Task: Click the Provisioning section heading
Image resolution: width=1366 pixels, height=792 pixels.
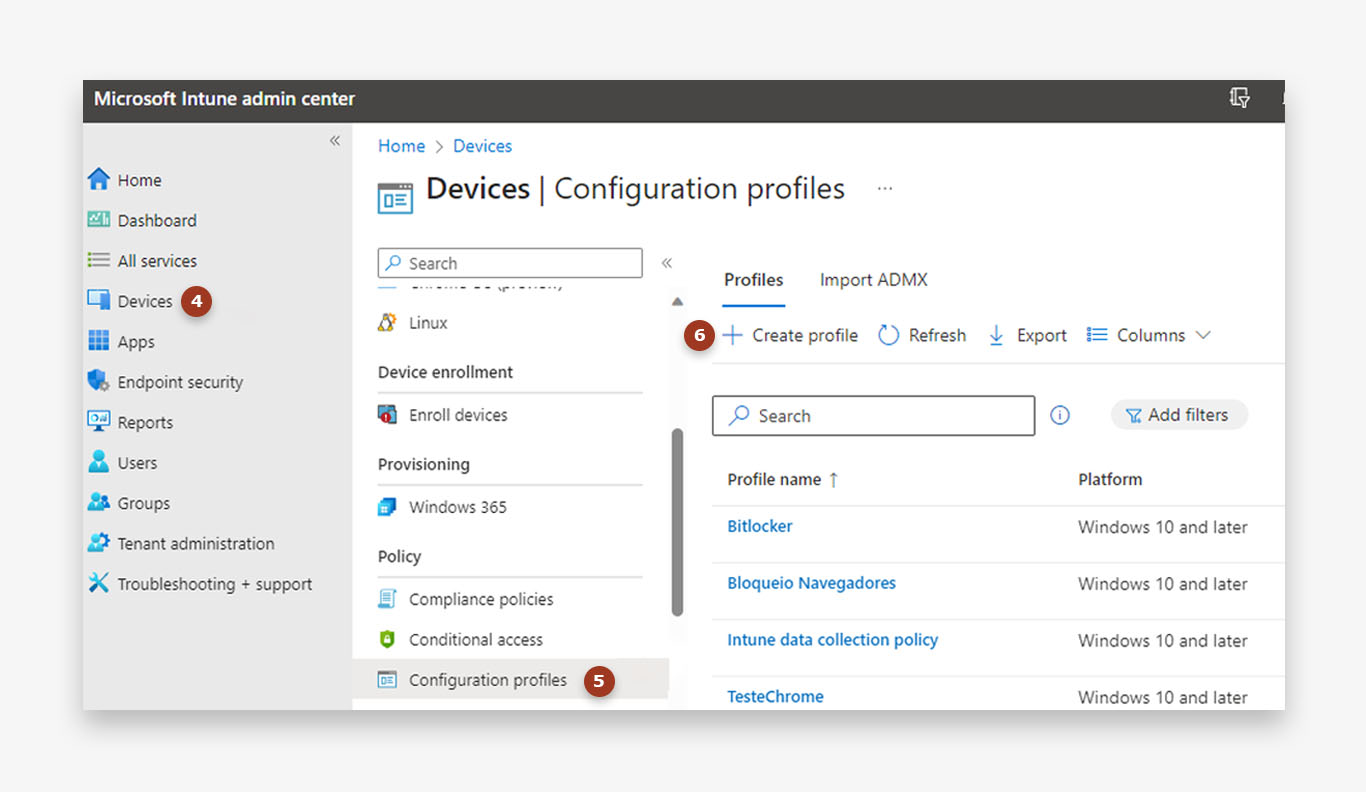Action: 423,465
